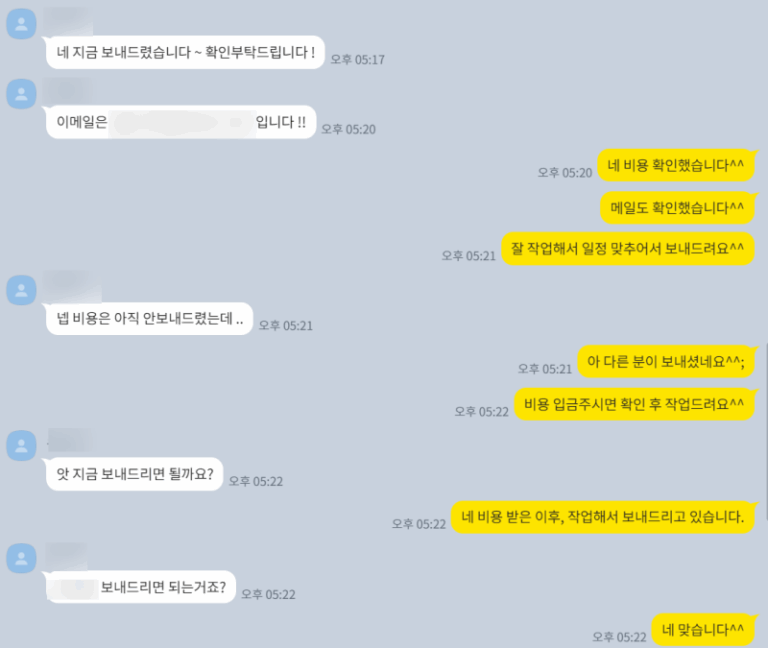
Task: Click the '메일도 확인했습니다^^' message bubble
Action: pyautogui.click(x=677, y=208)
